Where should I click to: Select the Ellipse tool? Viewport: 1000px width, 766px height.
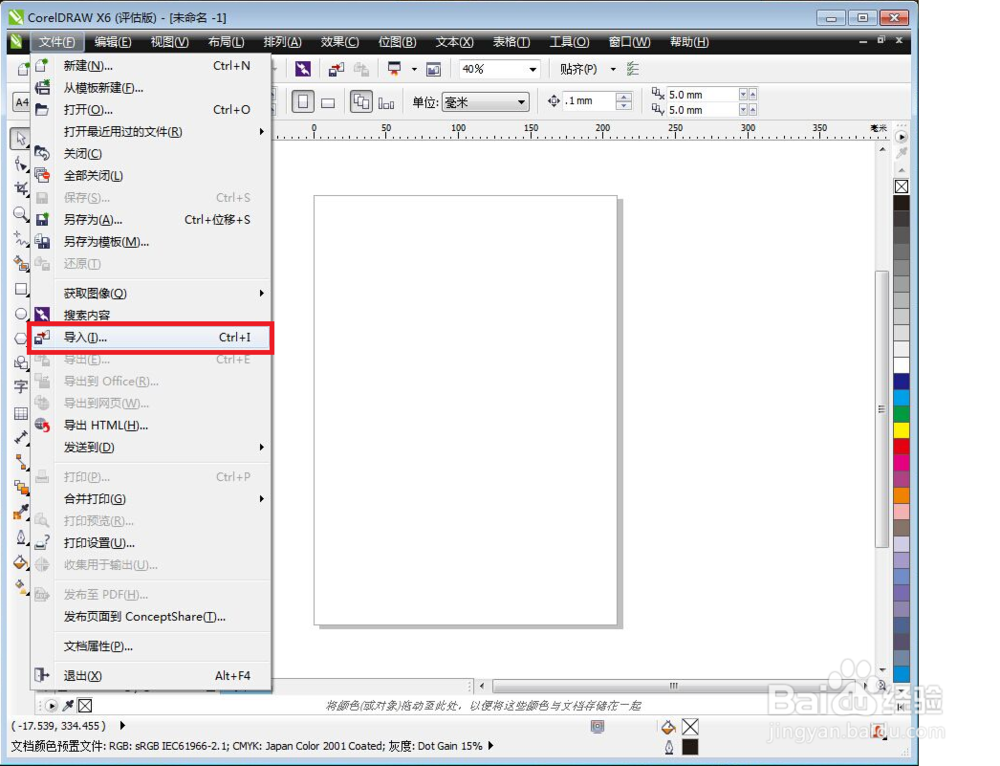point(21,314)
